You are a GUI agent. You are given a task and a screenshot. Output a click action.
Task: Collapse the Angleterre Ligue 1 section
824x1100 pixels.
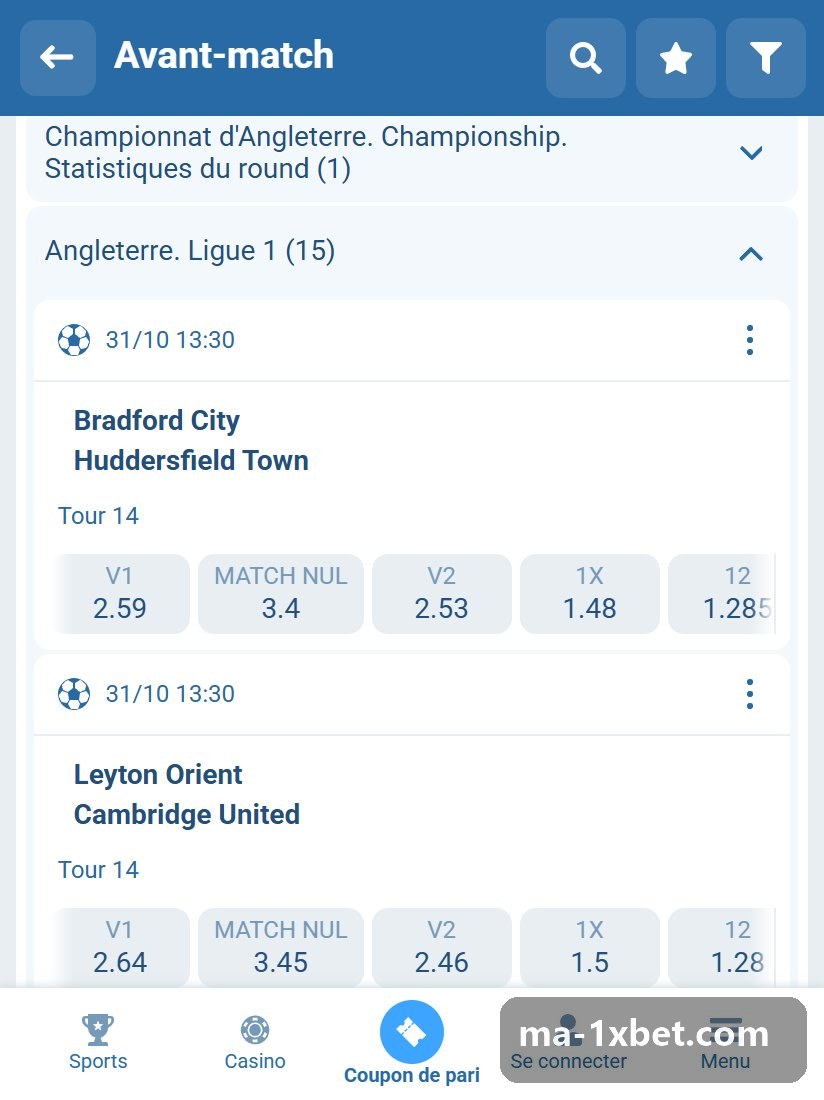point(412,252)
